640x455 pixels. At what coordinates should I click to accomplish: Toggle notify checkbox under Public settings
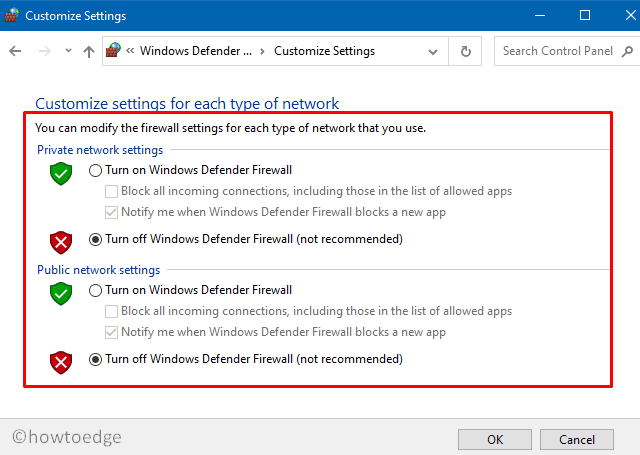pos(111,332)
